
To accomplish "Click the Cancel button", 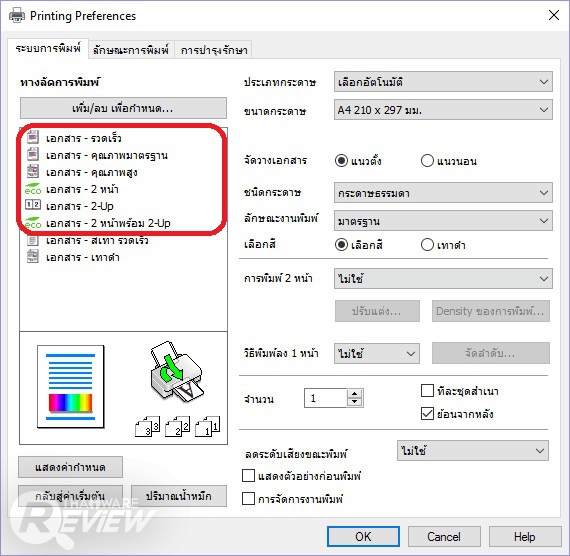I will pos(444,536).
